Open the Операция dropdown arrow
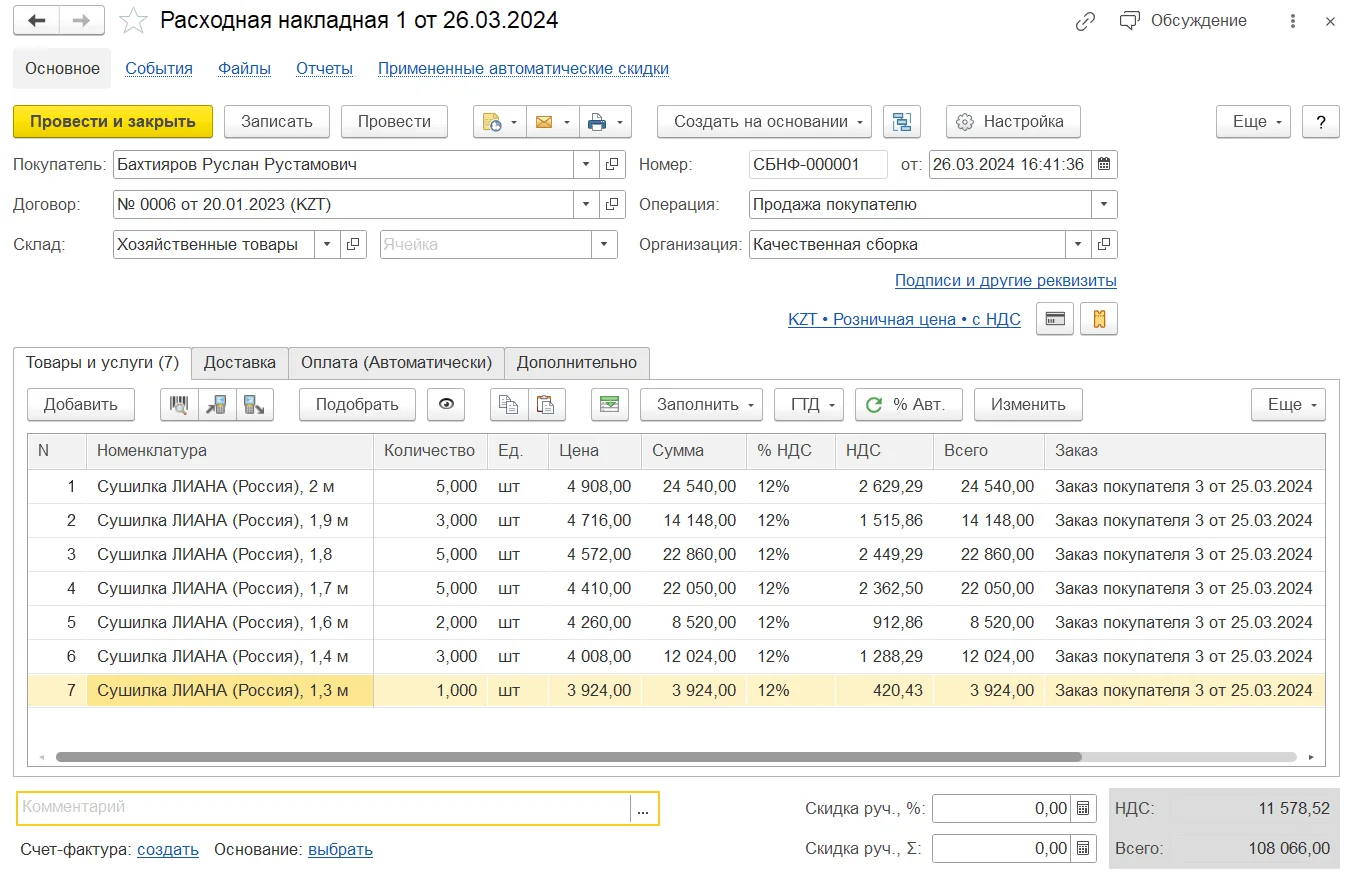Viewport: 1349px width, 885px height. [x=1104, y=205]
